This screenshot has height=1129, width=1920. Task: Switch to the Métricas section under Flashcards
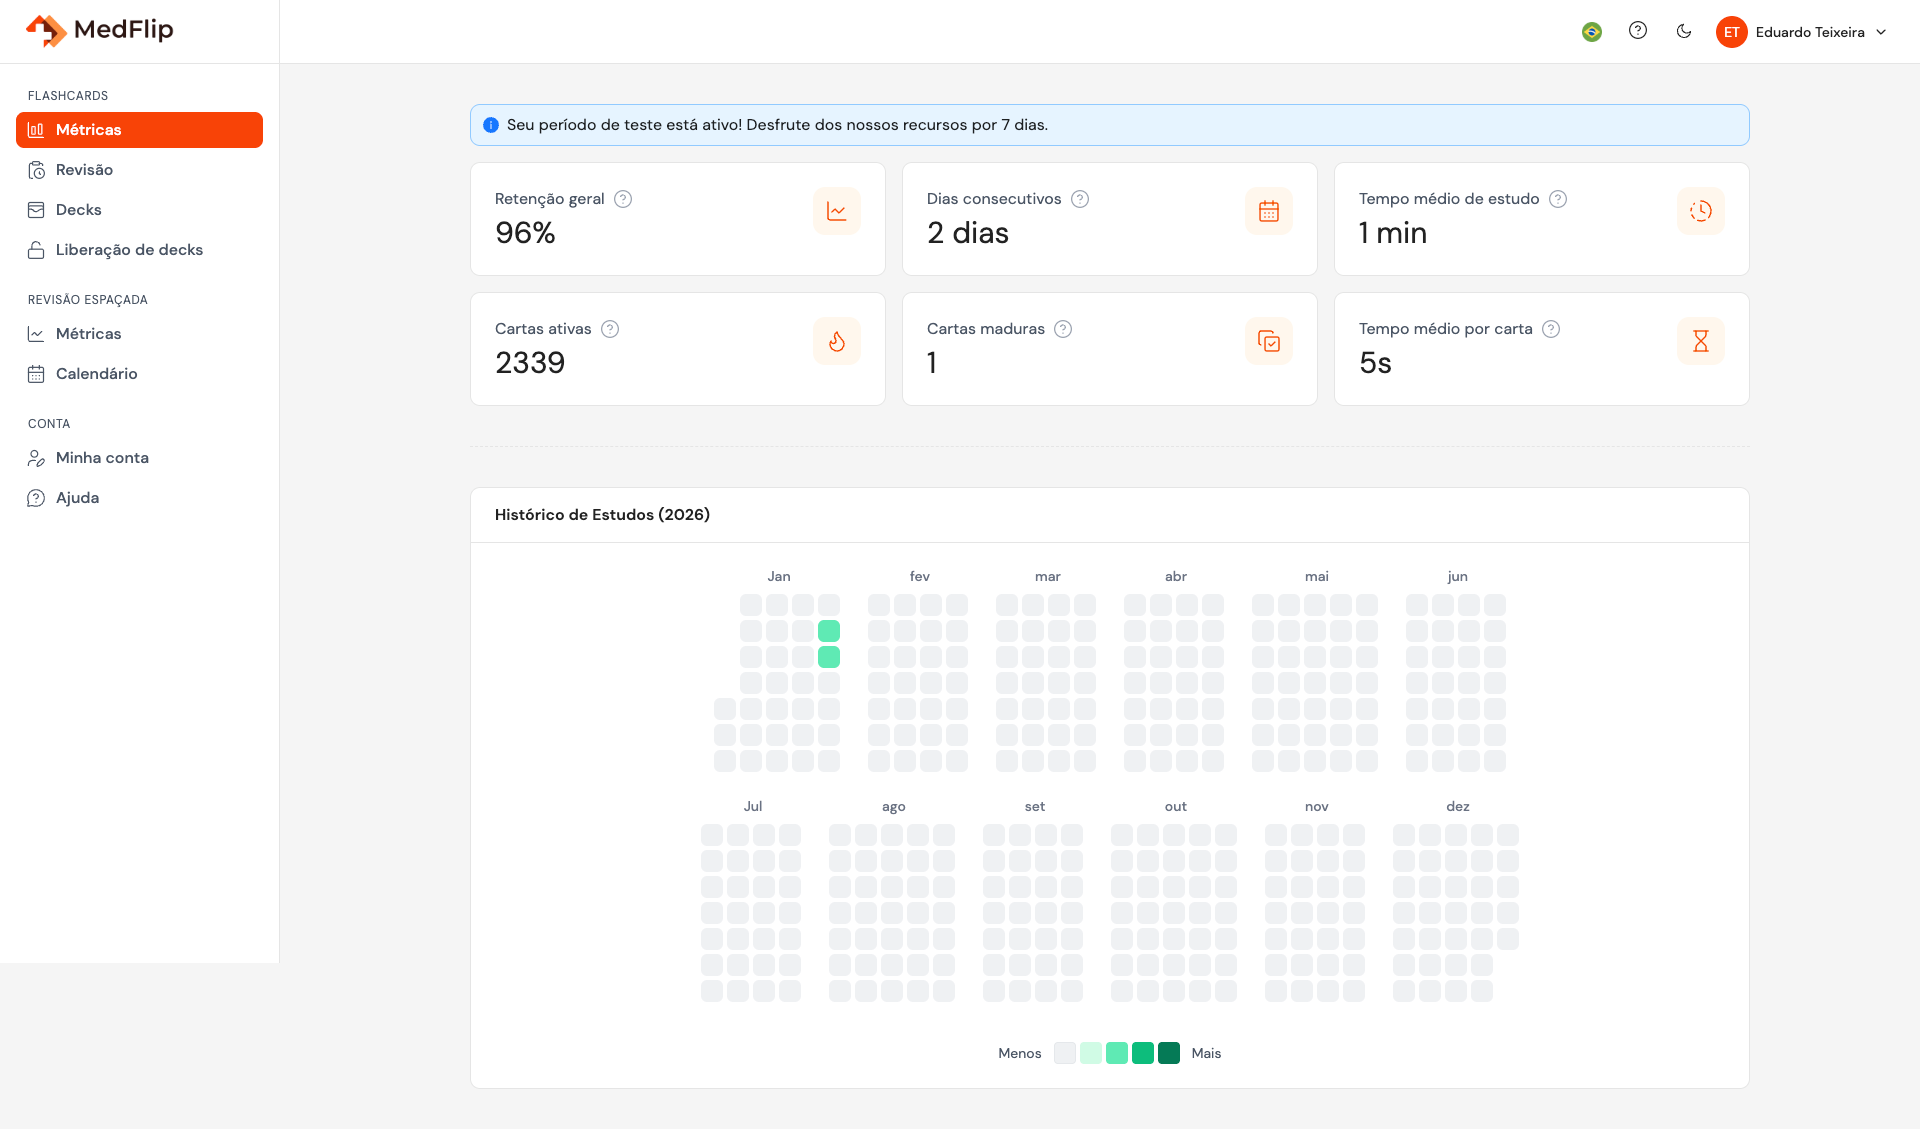tap(88, 129)
